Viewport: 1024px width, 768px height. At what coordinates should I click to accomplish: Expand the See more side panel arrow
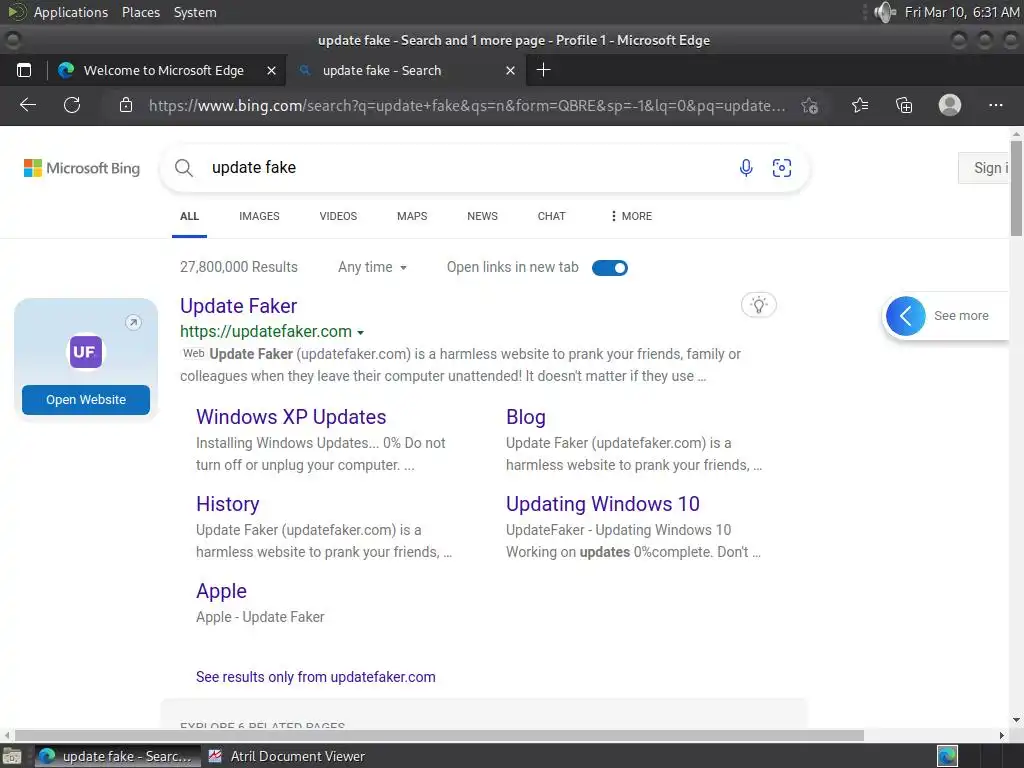[905, 316]
